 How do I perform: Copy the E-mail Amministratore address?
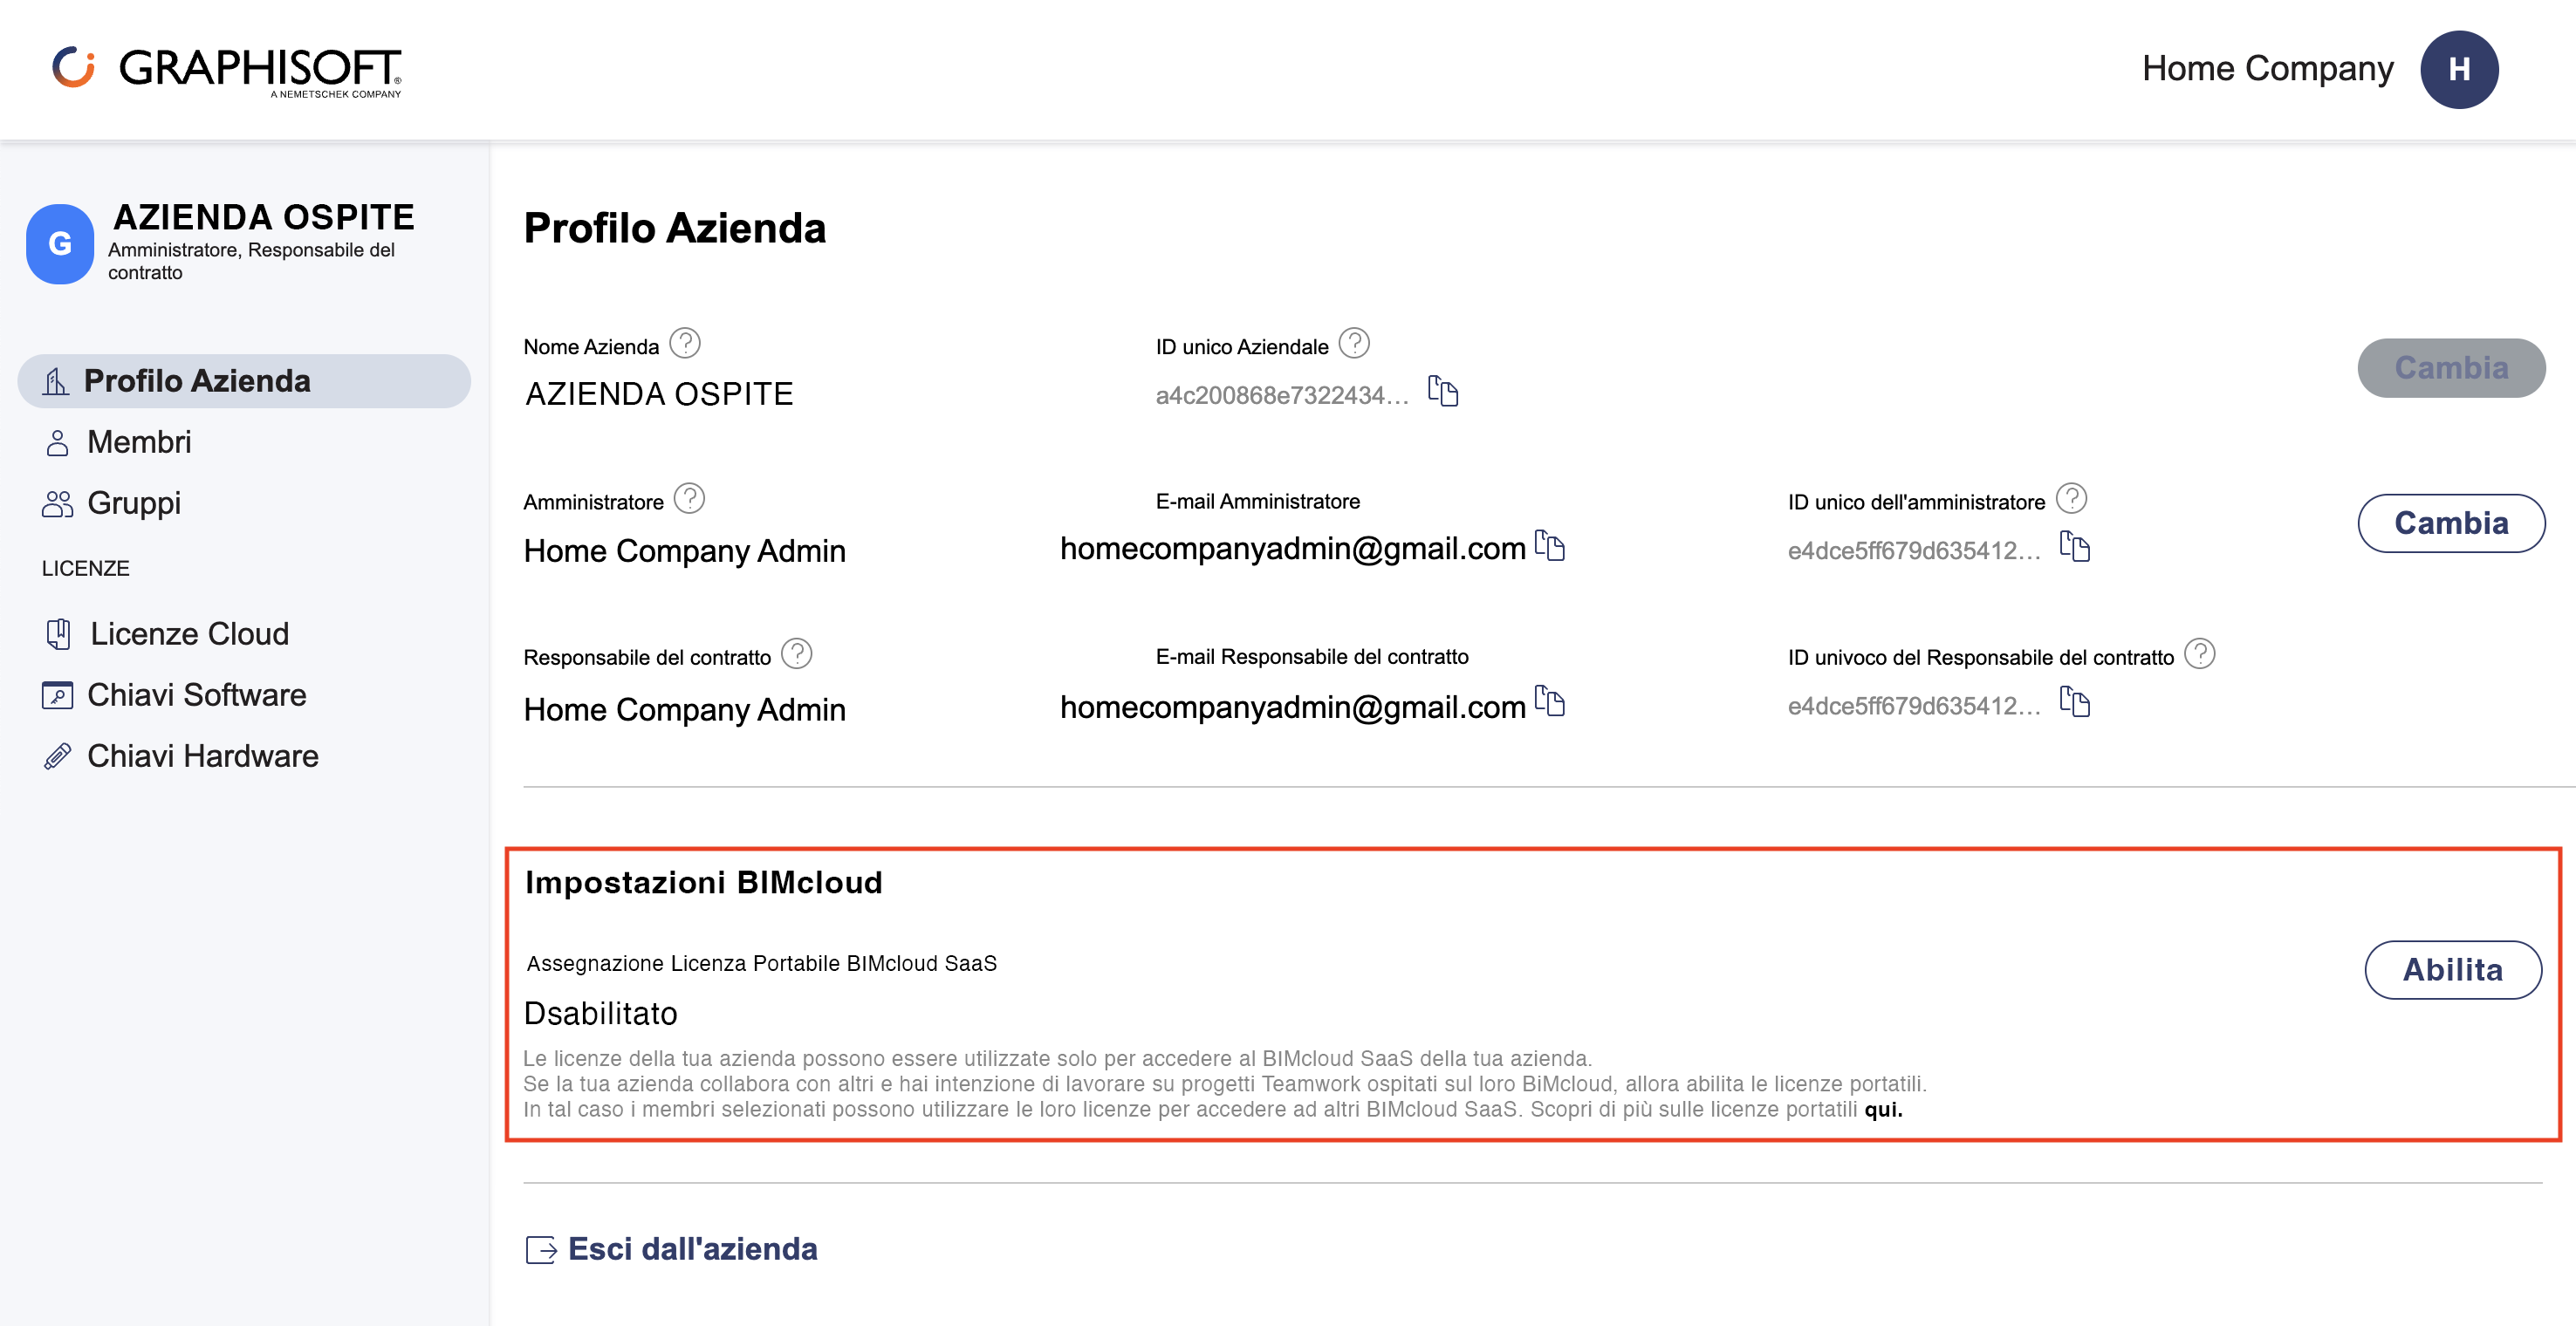[x=1549, y=545]
